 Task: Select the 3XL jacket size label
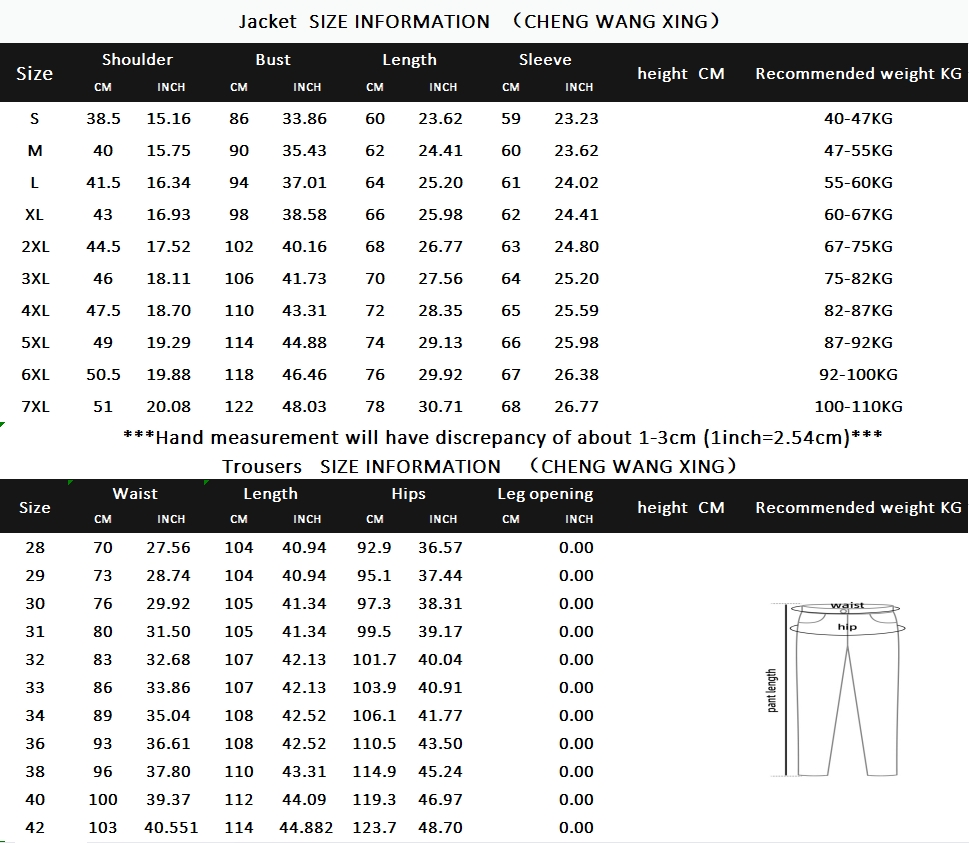[35, 279]
